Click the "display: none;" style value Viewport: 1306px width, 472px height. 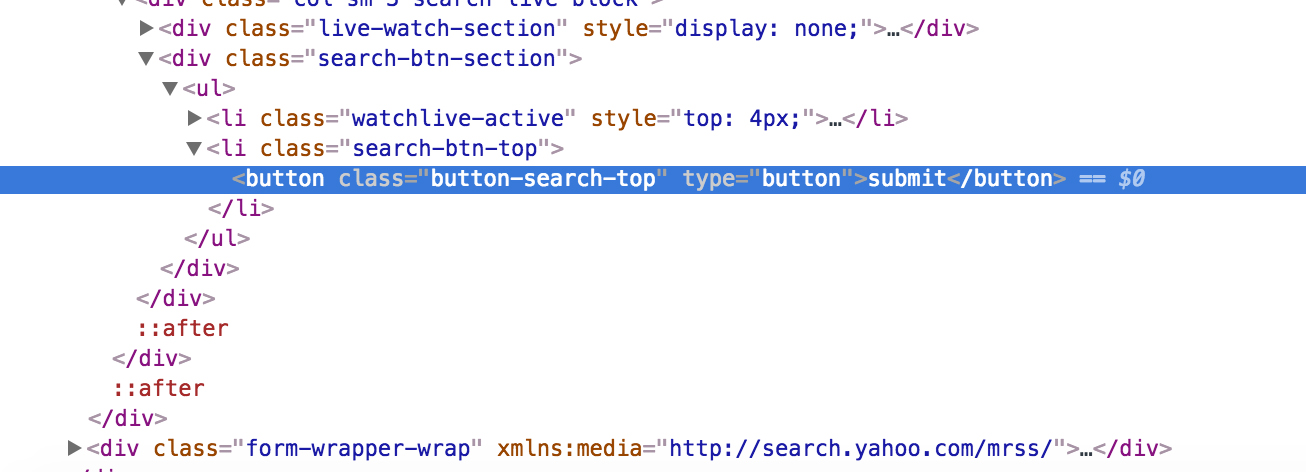pyautogui.click(x=767, y=29)
